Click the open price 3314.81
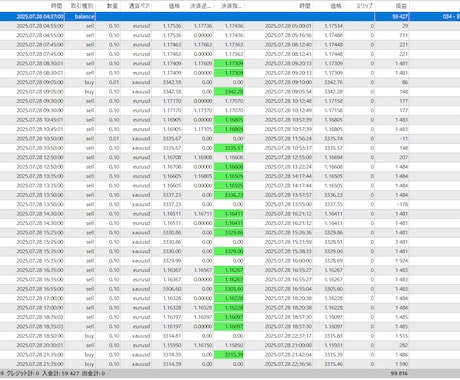Image resolution: width=460 pixels, height=380 pixels. click(x=172, y=336)
